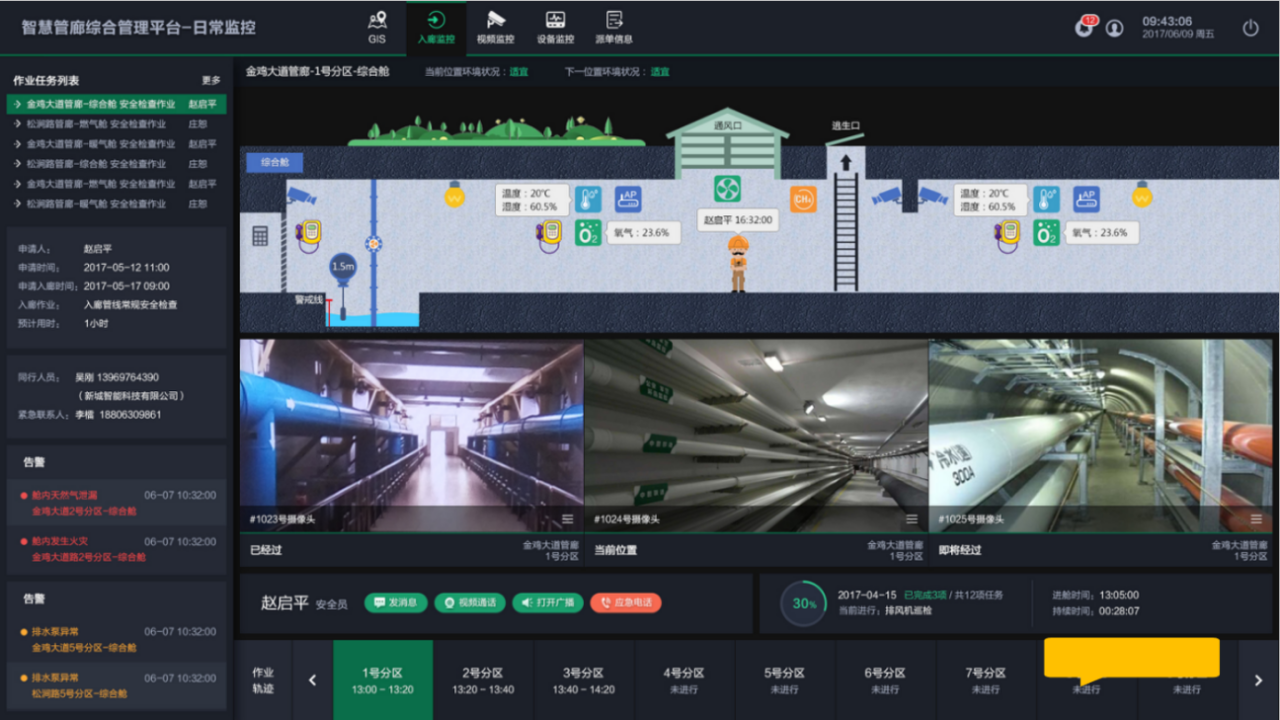This screenshot has height=720, width=1280.
Task: Open the #1023号摄像头 video feed
Action: pos(412,435)
